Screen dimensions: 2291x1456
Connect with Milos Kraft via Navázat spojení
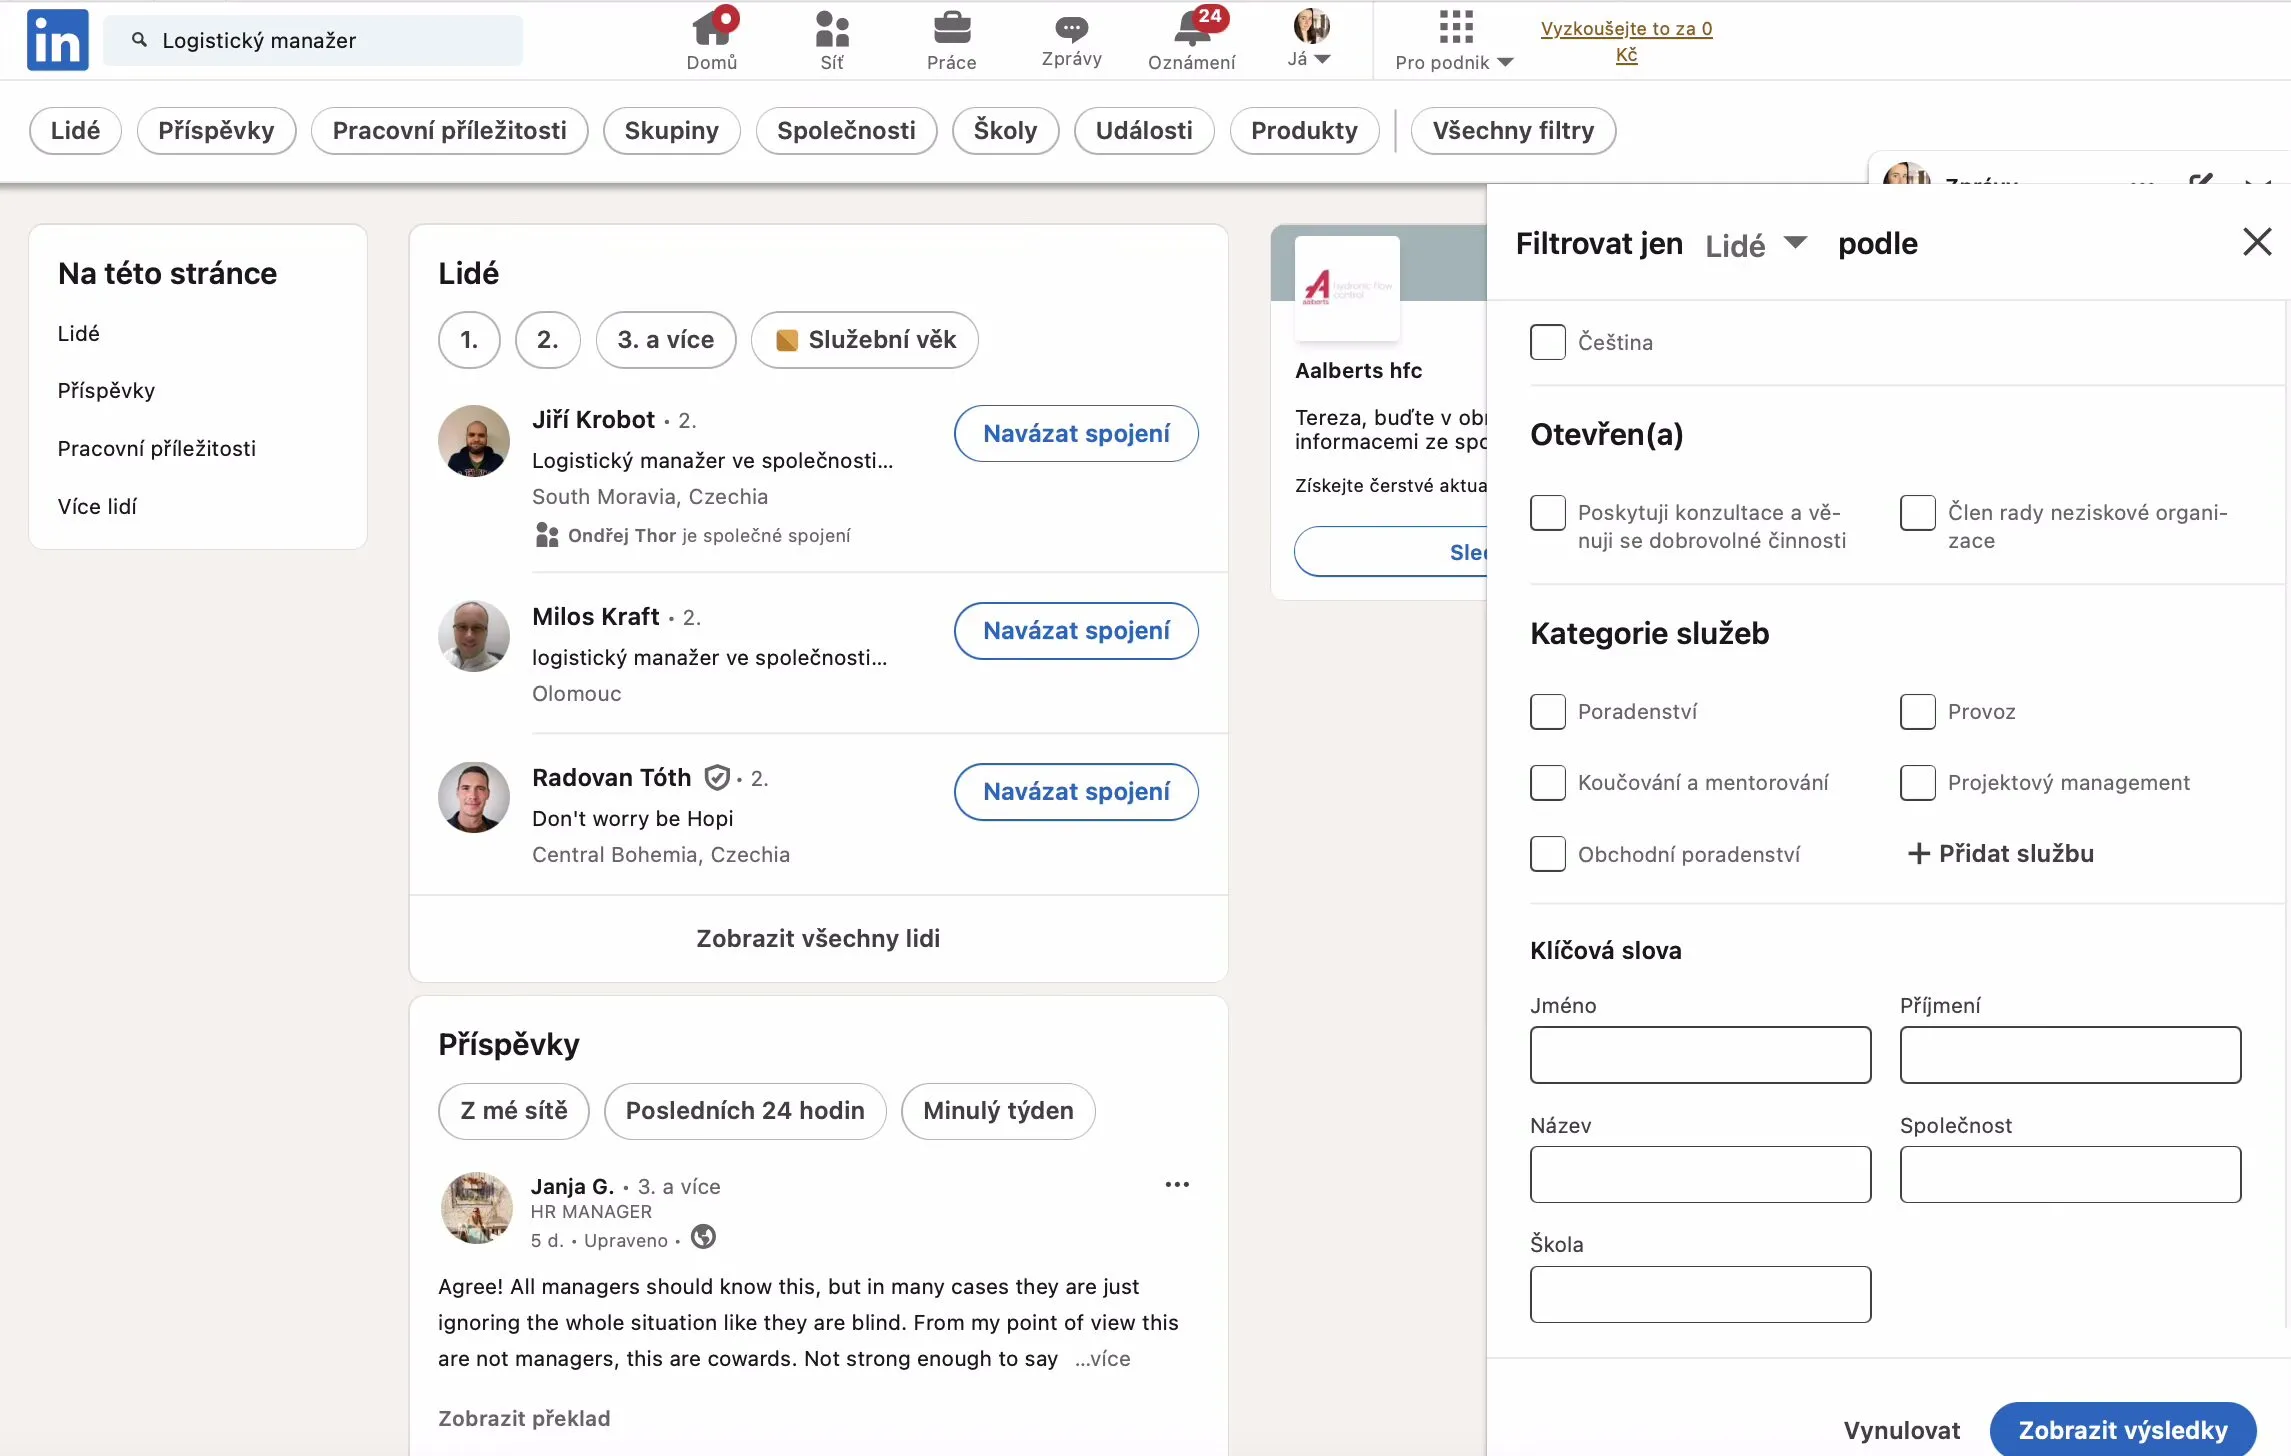click(1076, 631)
